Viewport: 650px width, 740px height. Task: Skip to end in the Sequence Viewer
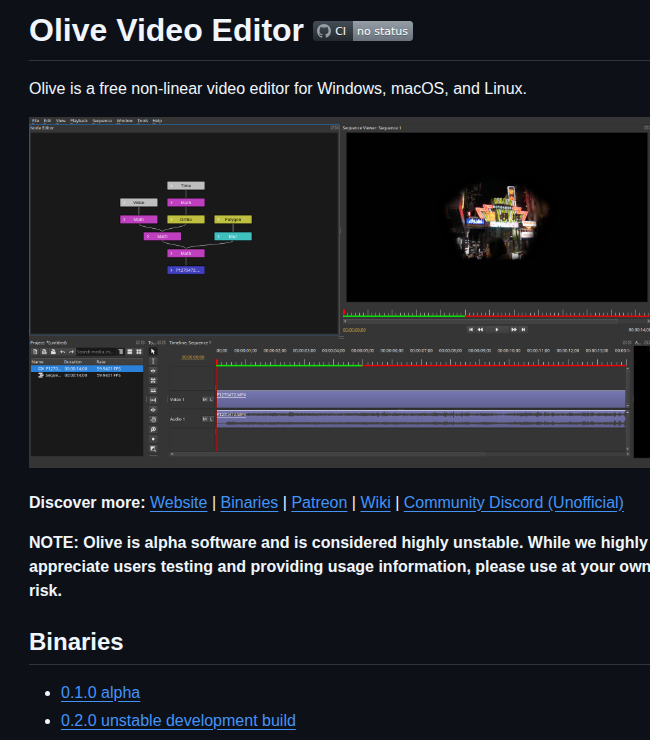coord(523,329)
